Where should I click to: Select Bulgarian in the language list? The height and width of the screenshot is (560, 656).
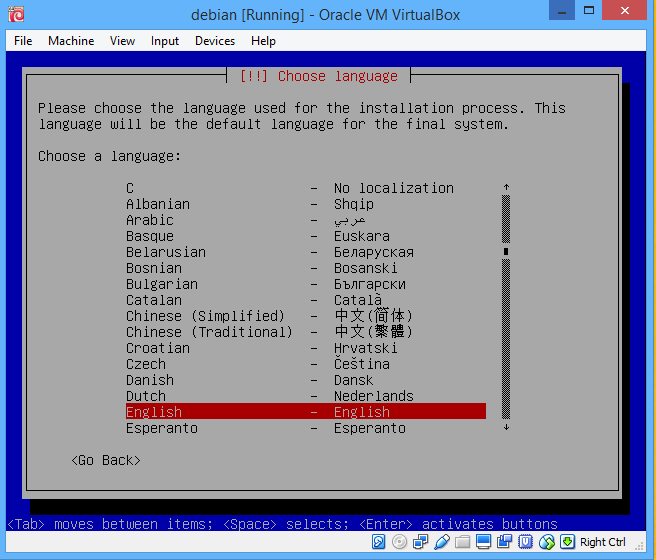(306, 284)
